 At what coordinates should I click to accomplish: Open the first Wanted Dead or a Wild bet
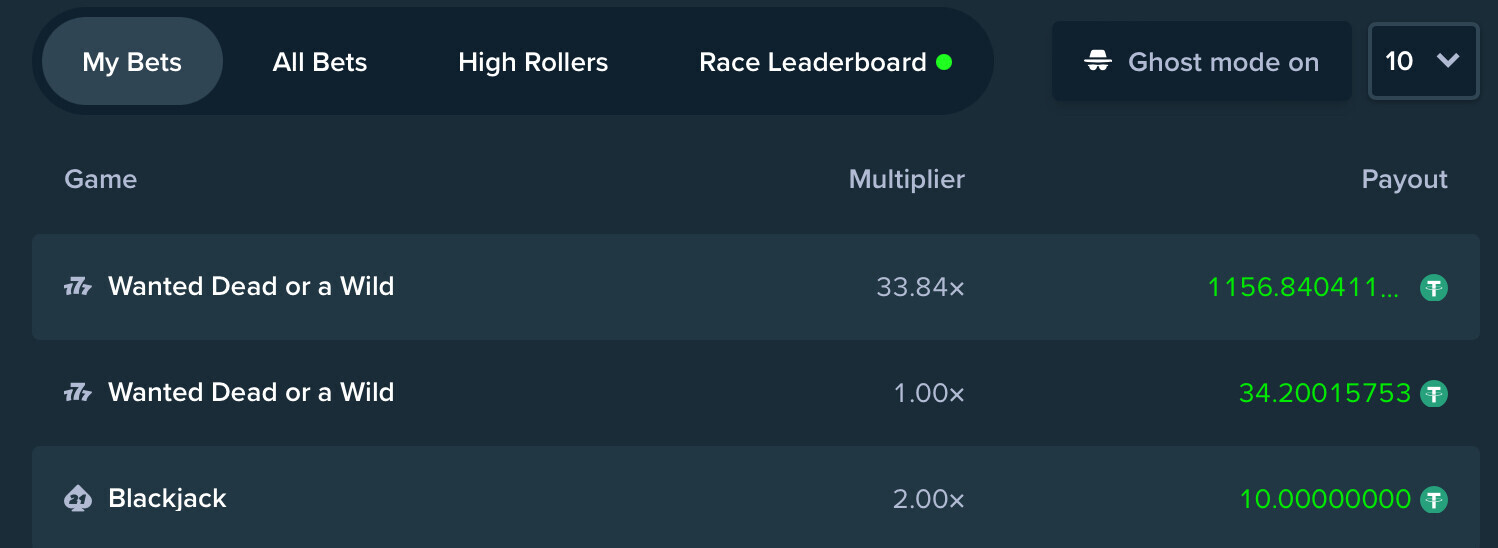tap(755, 287)
